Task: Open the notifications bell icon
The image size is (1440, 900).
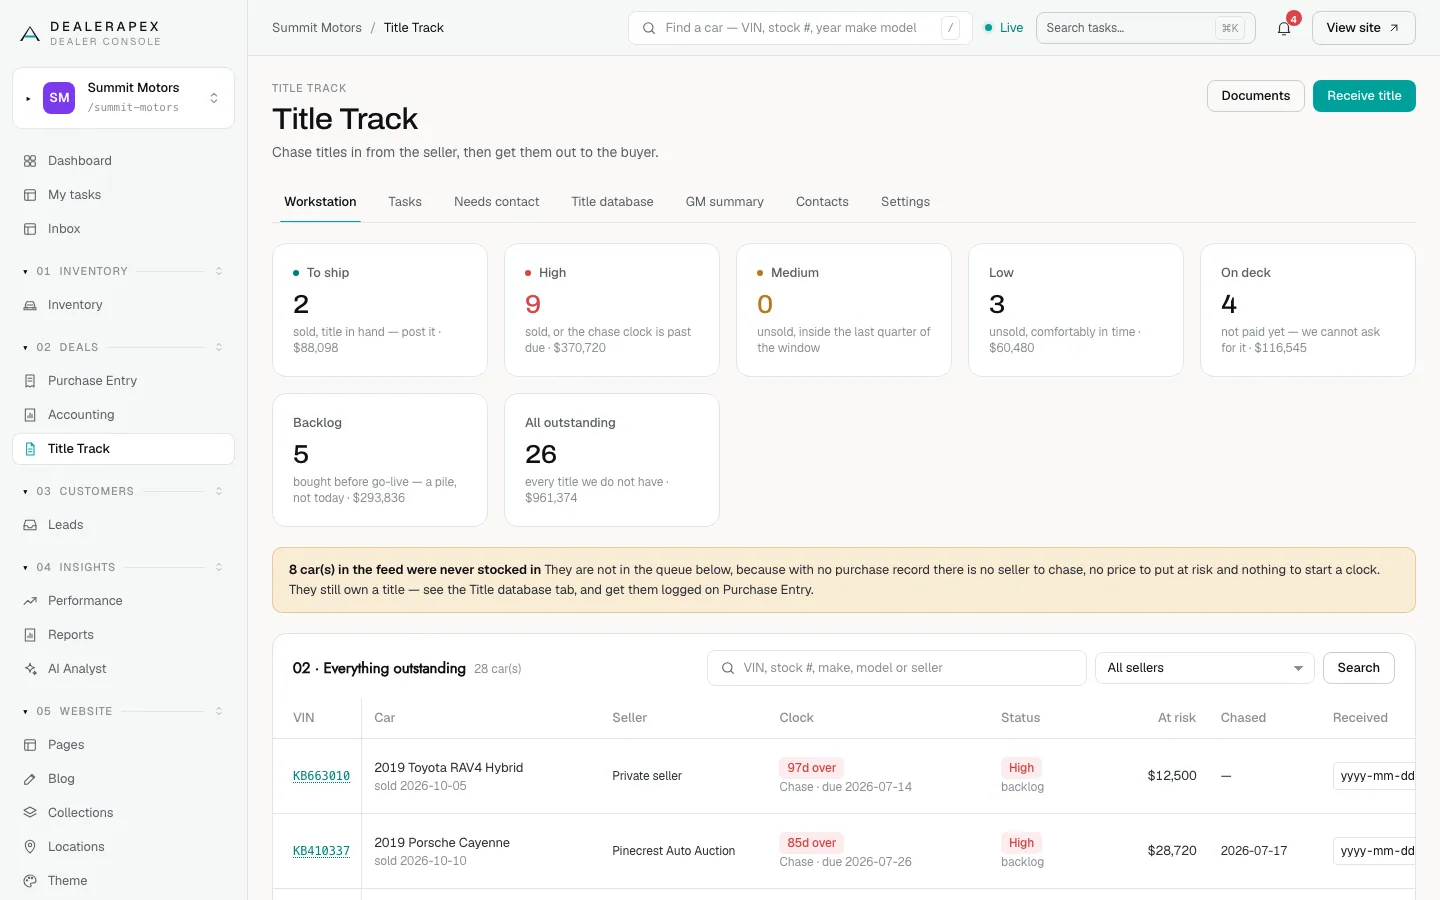Action: (x=1284, y=28)
